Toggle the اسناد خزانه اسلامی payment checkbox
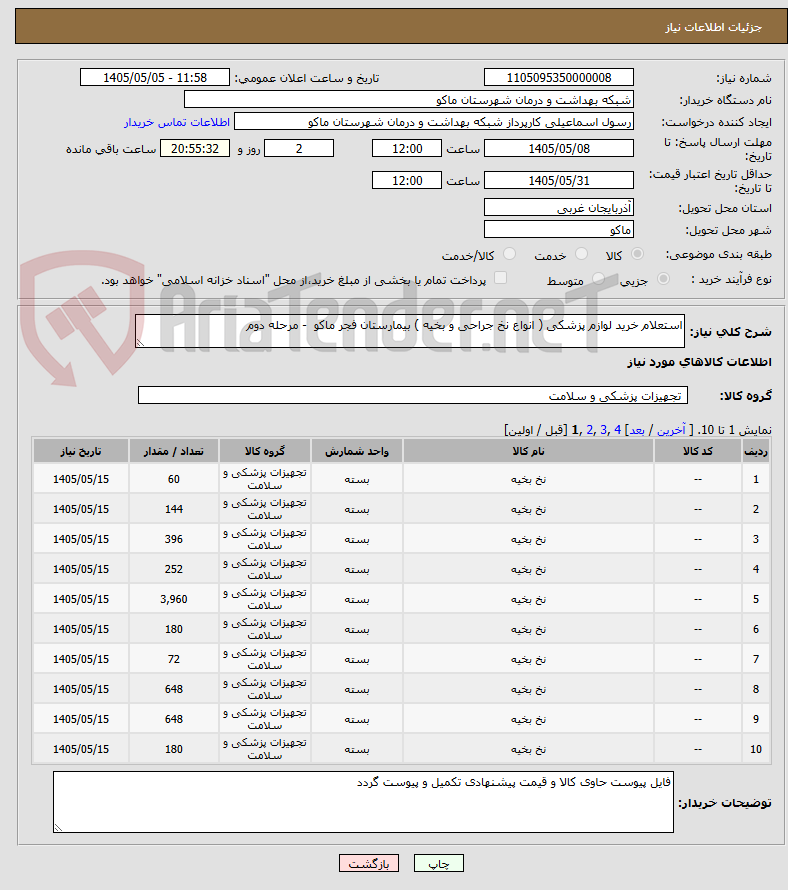 pyautogui.click(x=500, y=278)
